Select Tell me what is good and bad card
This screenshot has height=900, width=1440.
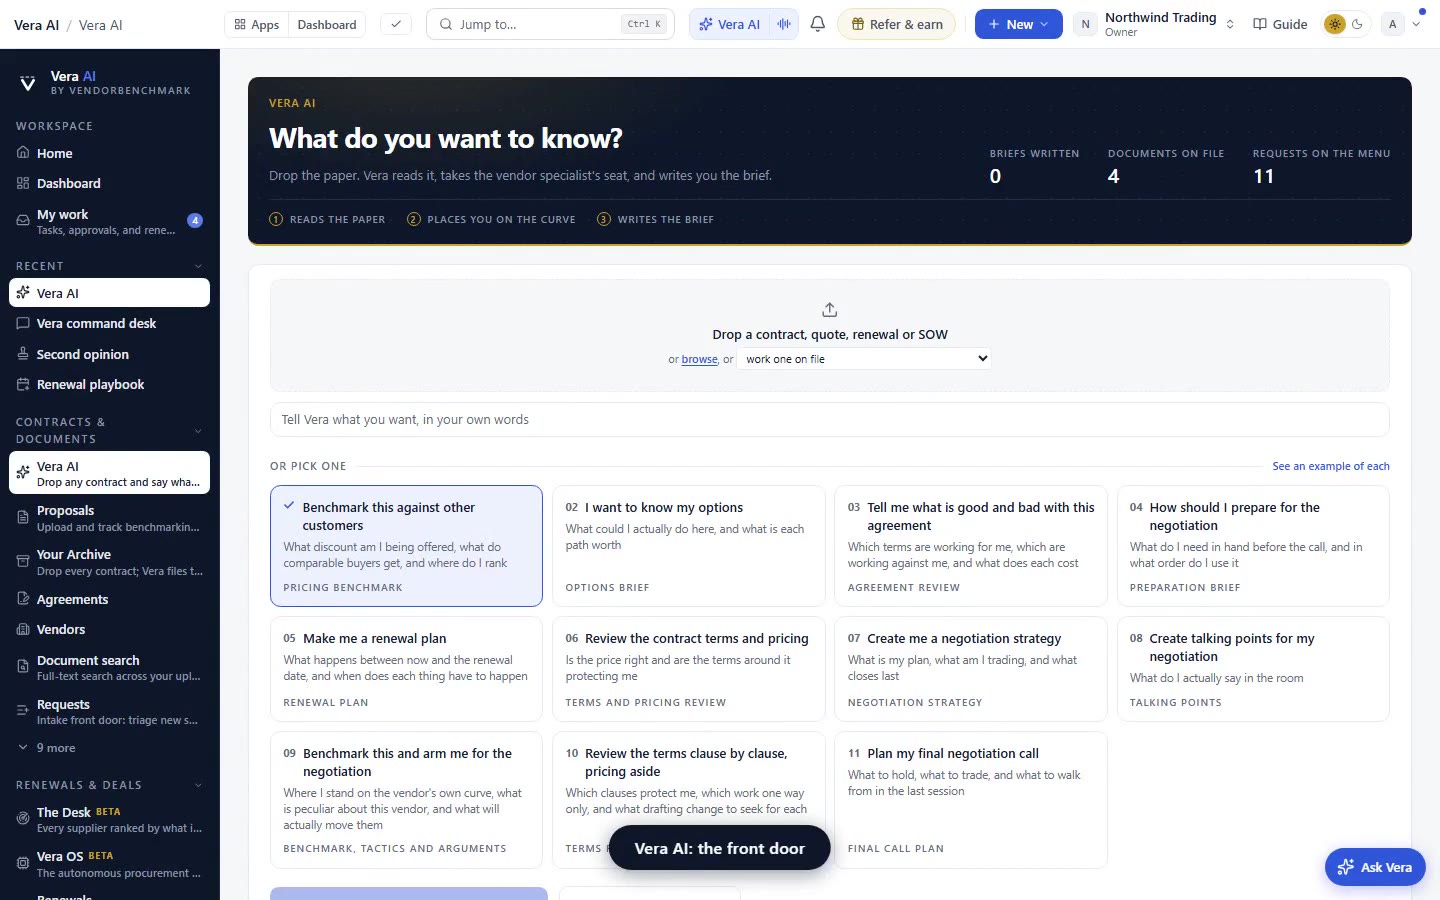(971, 546)
